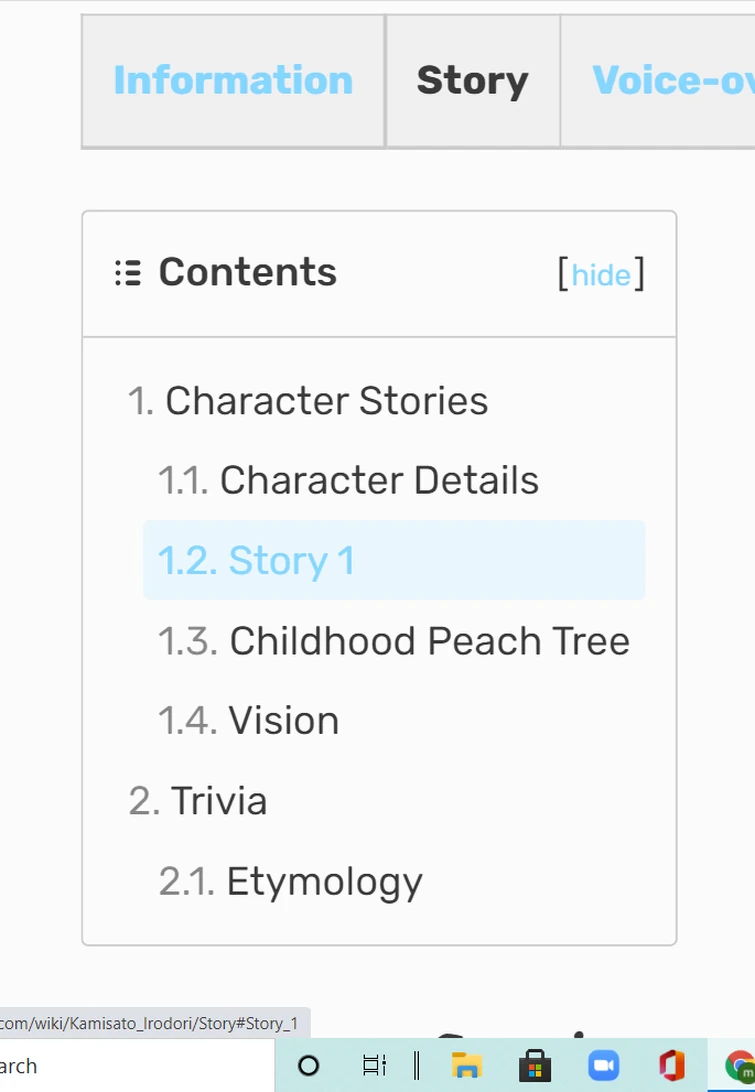Go to the Character Details entry
The width and height of the screenshot is (755, 1092).
(x=379, y=481)
